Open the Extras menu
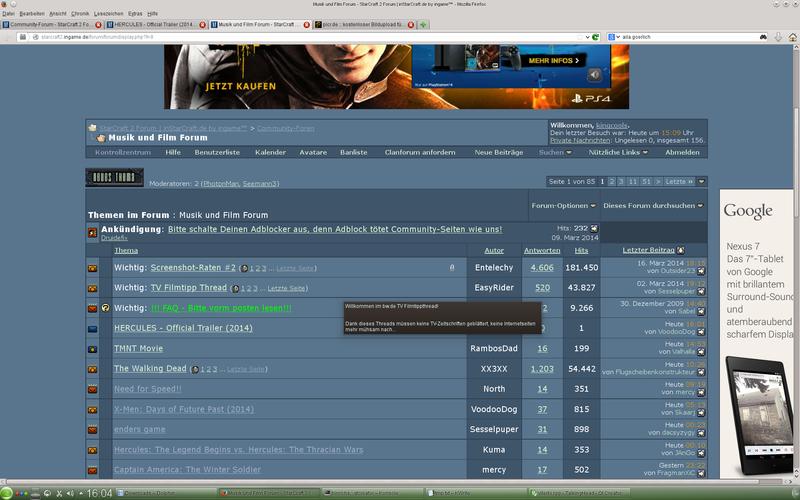Image resolution: width=800 pixels, height=500 pixels. click(x=135, y=13)
